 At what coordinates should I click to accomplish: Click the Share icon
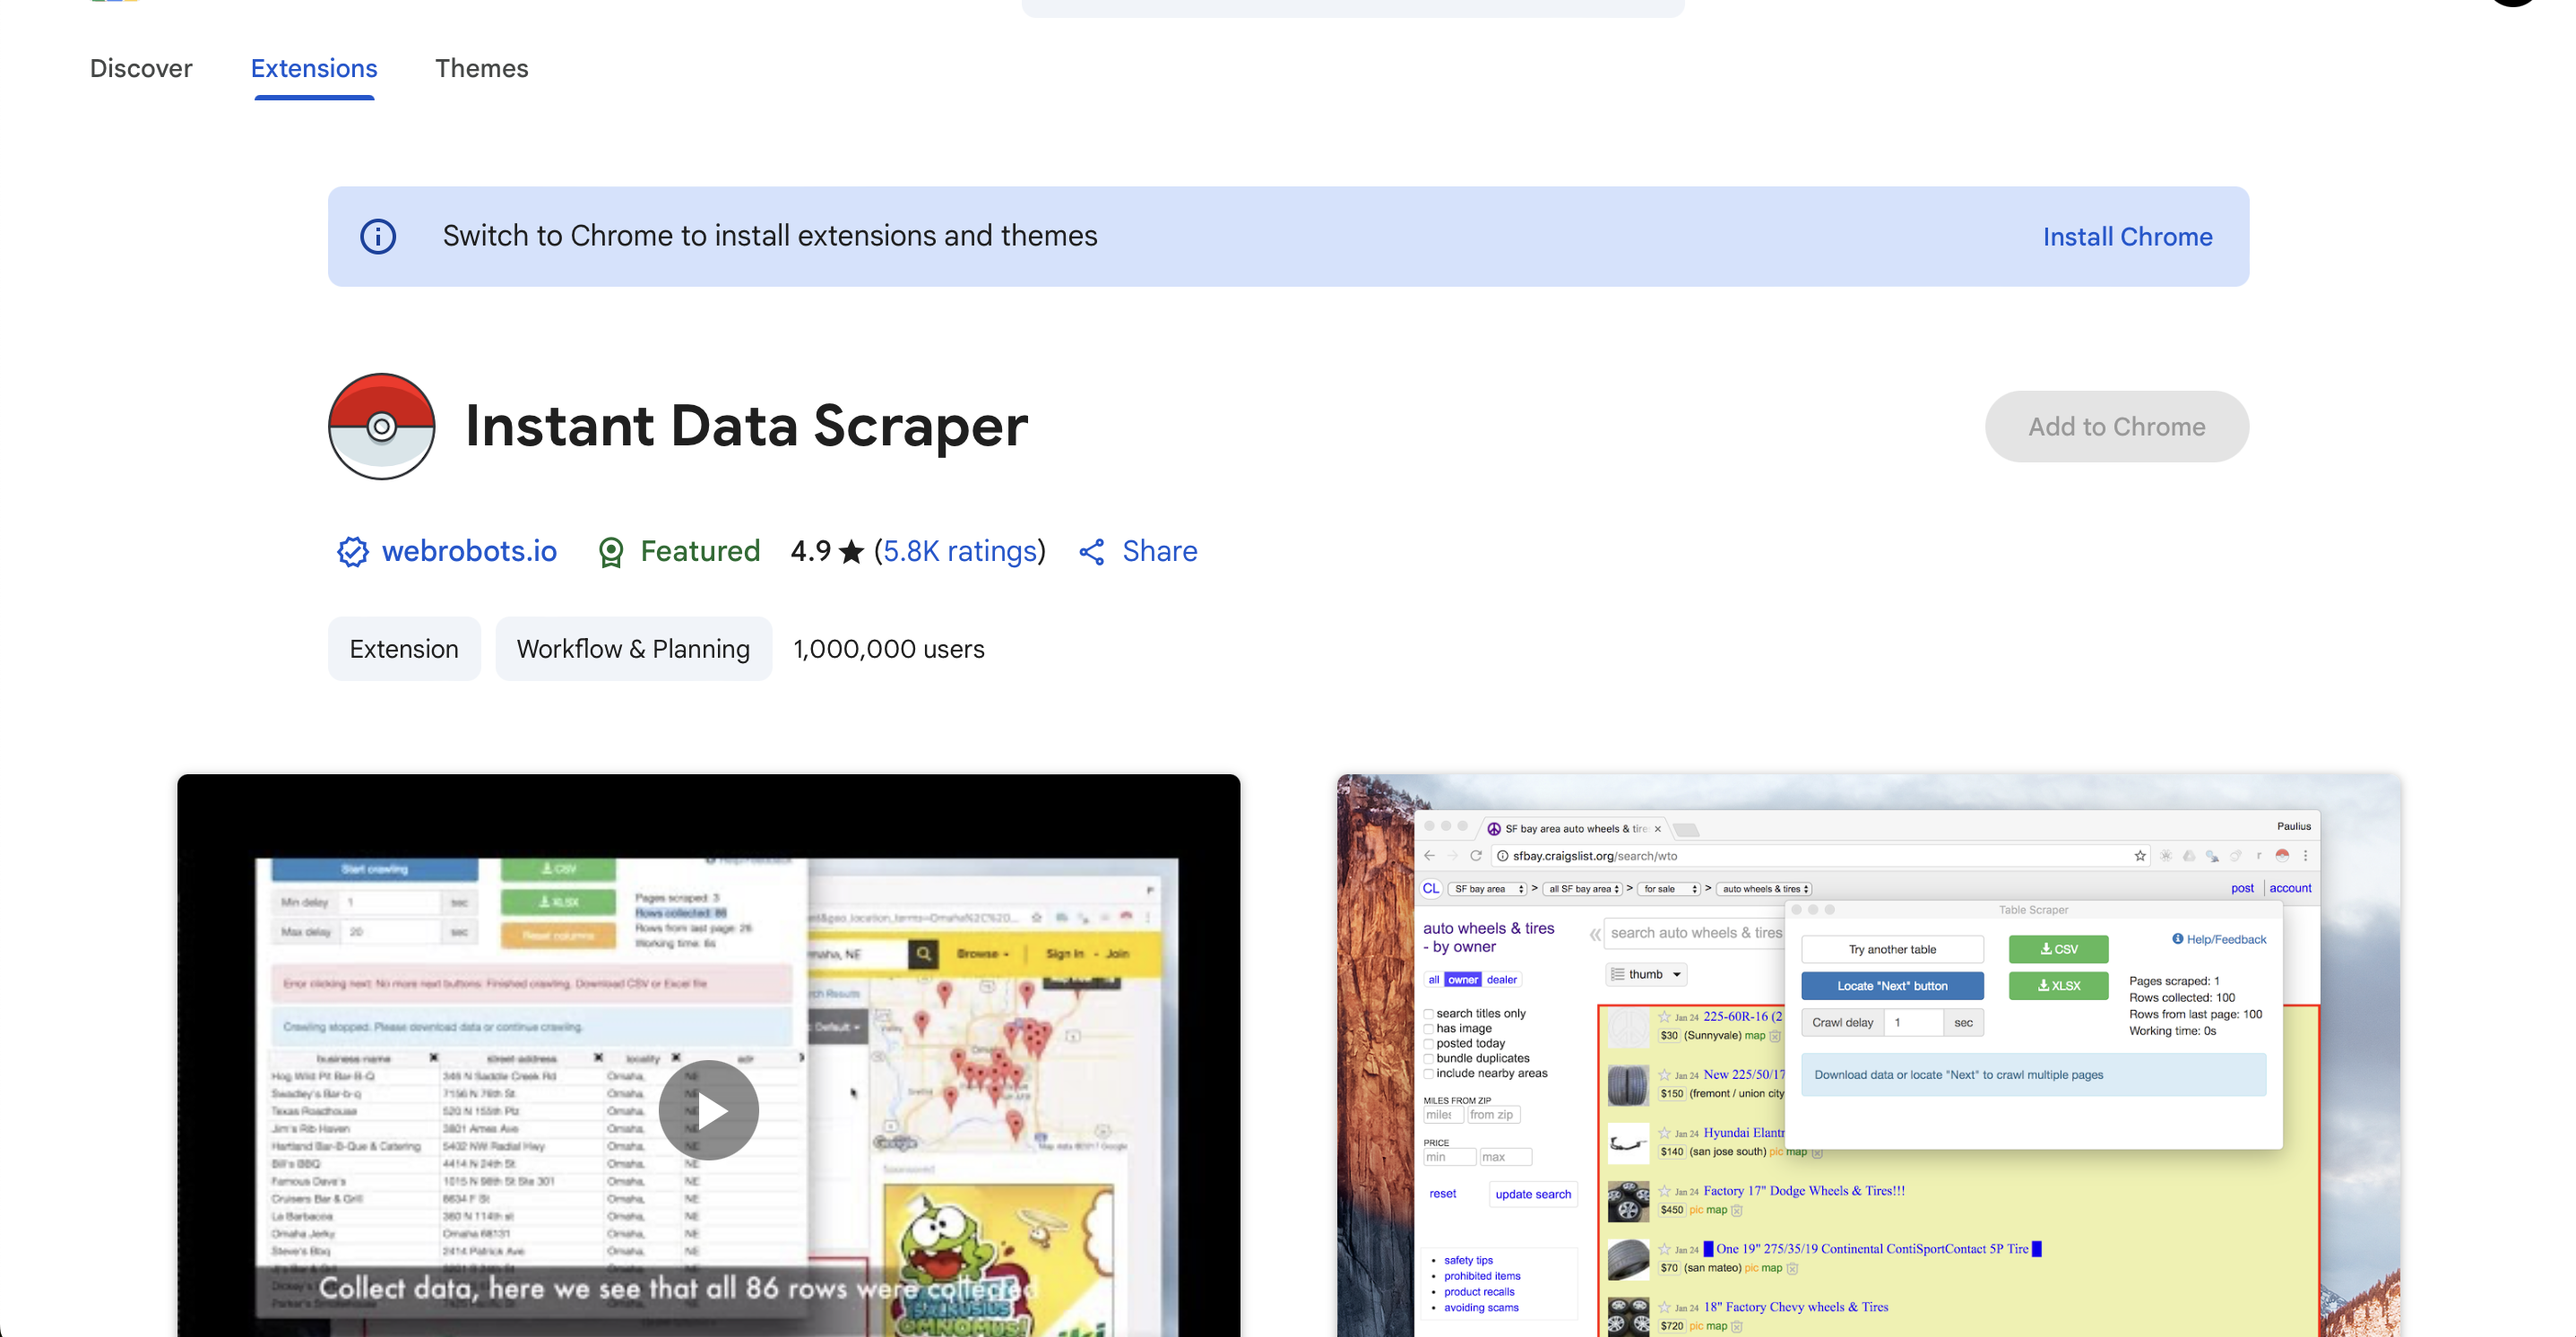1092,552
